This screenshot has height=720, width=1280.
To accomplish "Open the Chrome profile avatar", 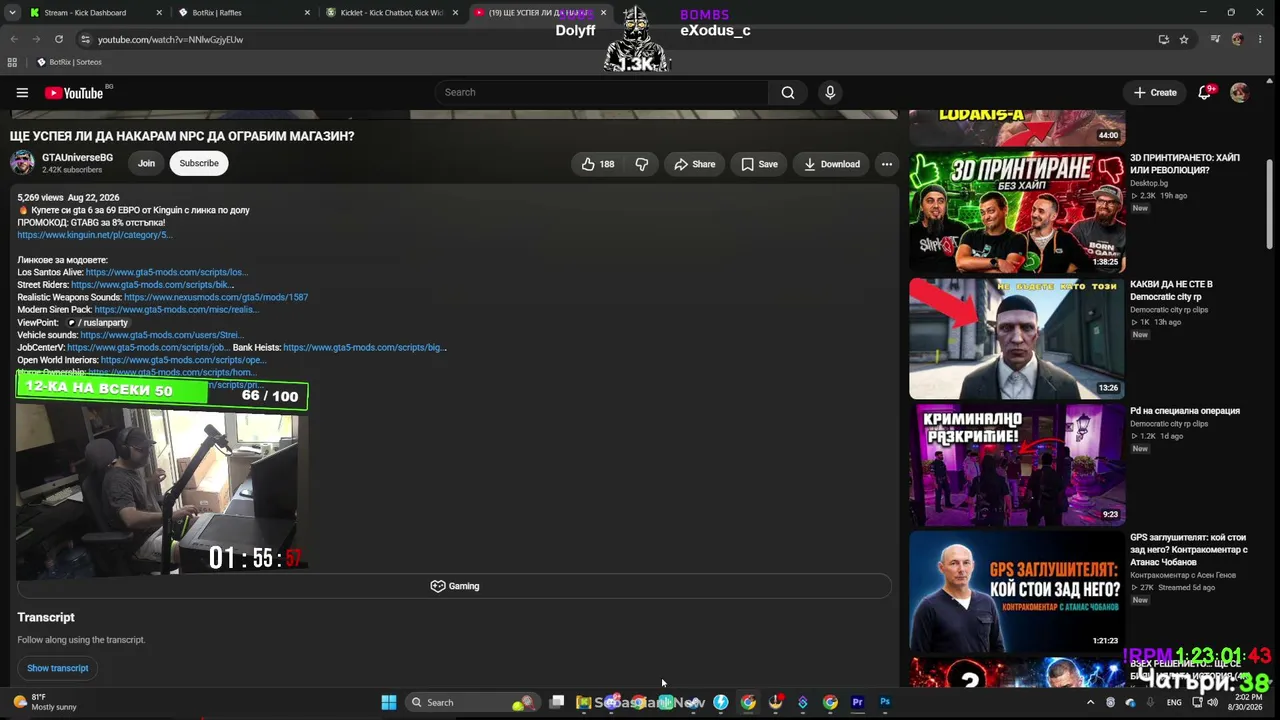I will (x=1238, y=39).
